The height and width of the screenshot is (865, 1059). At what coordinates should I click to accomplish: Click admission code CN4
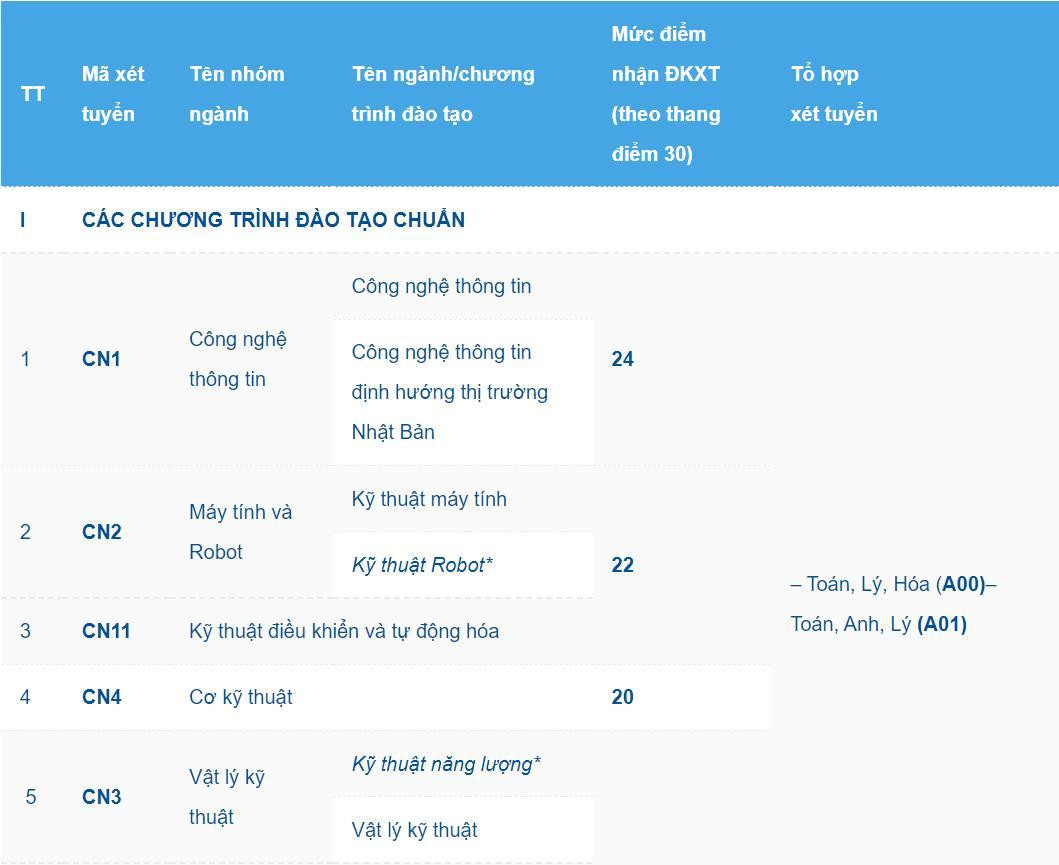coord(101,697)
